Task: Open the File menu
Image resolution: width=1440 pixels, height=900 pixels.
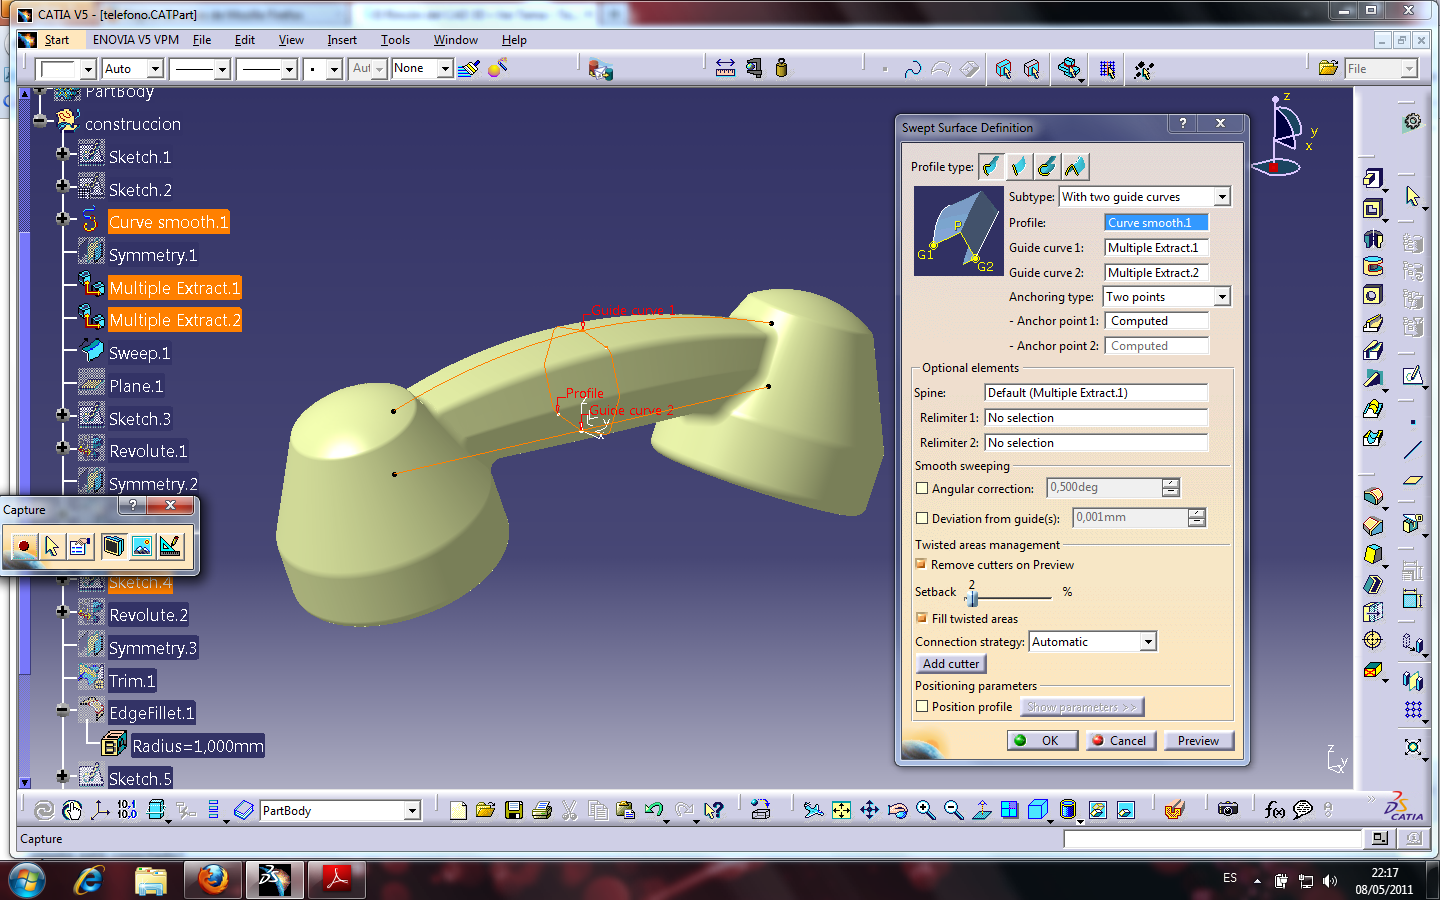Action: coord(202,40)
